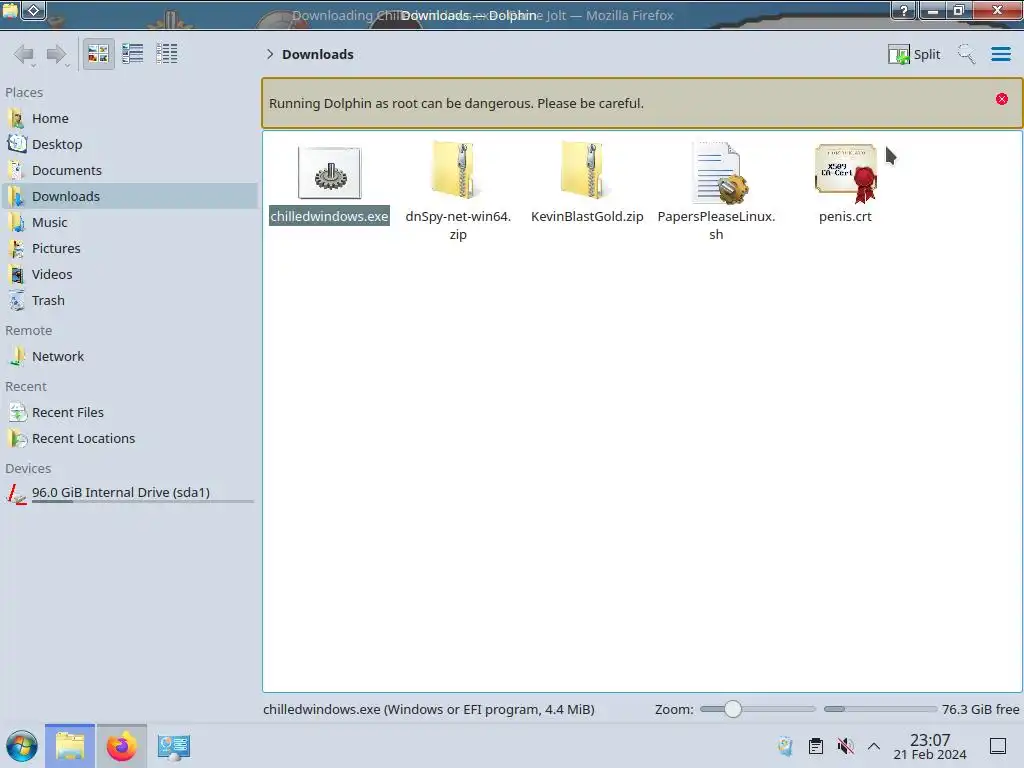Open the System Settings taskbar icon

click(x=174, y=746)
